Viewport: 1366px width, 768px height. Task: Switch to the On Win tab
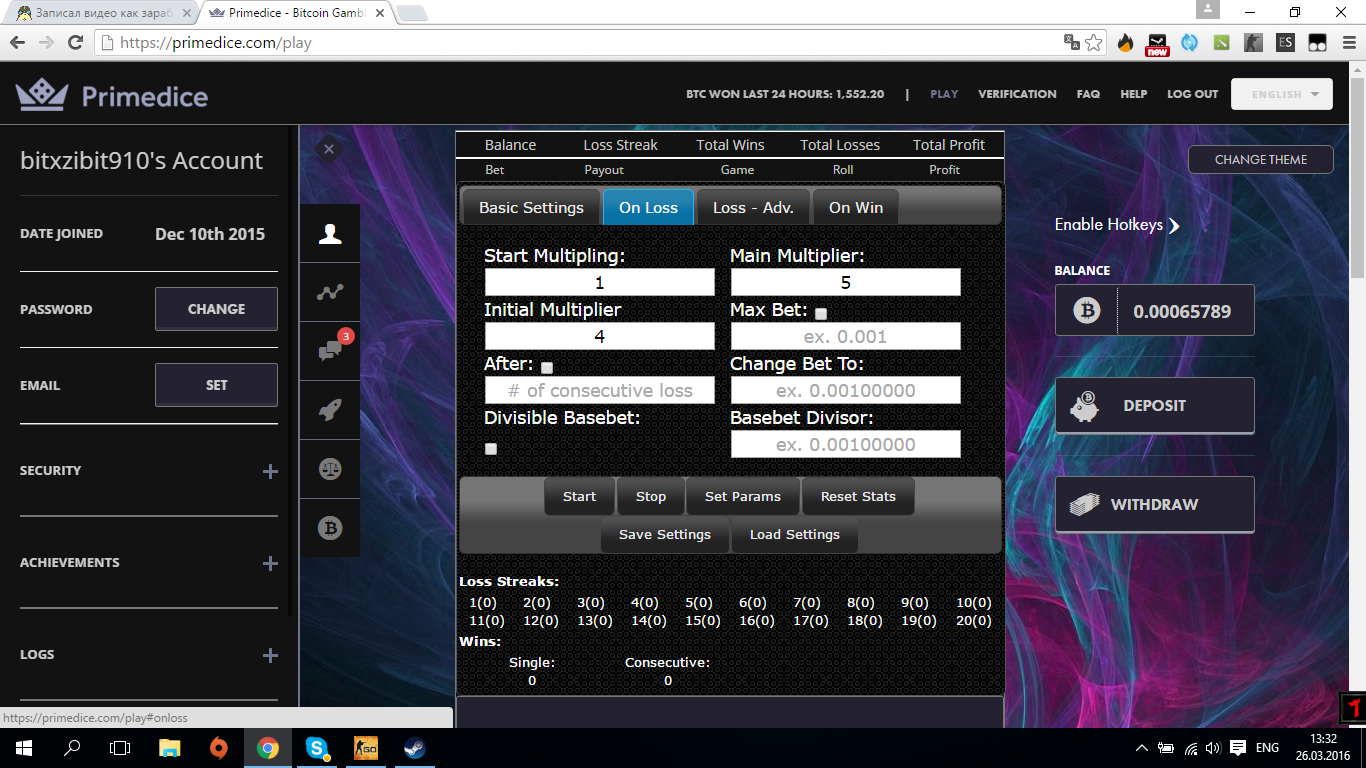(856, 208)
